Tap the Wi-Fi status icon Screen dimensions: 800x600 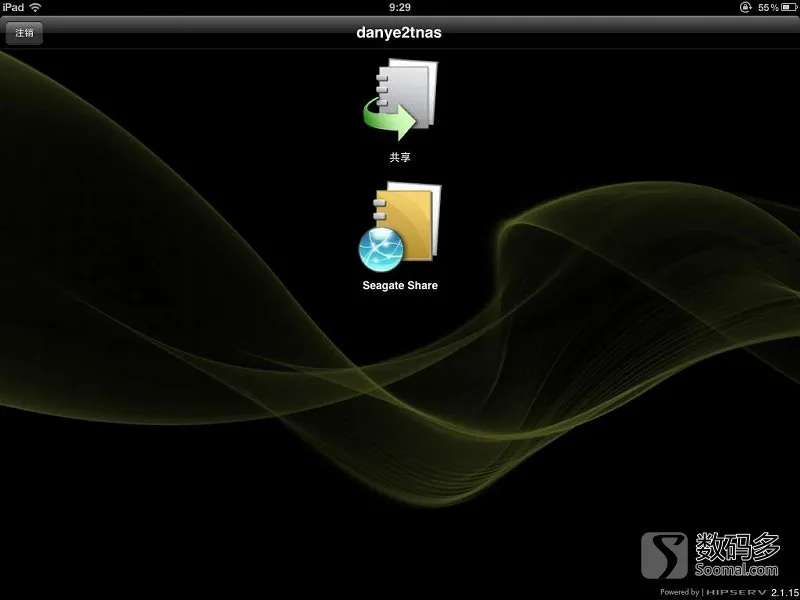click(x=35, y=7)
